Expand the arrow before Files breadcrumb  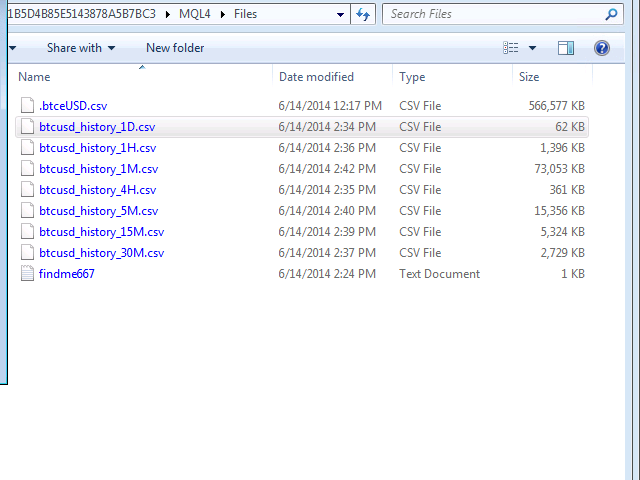pos(223,14)
